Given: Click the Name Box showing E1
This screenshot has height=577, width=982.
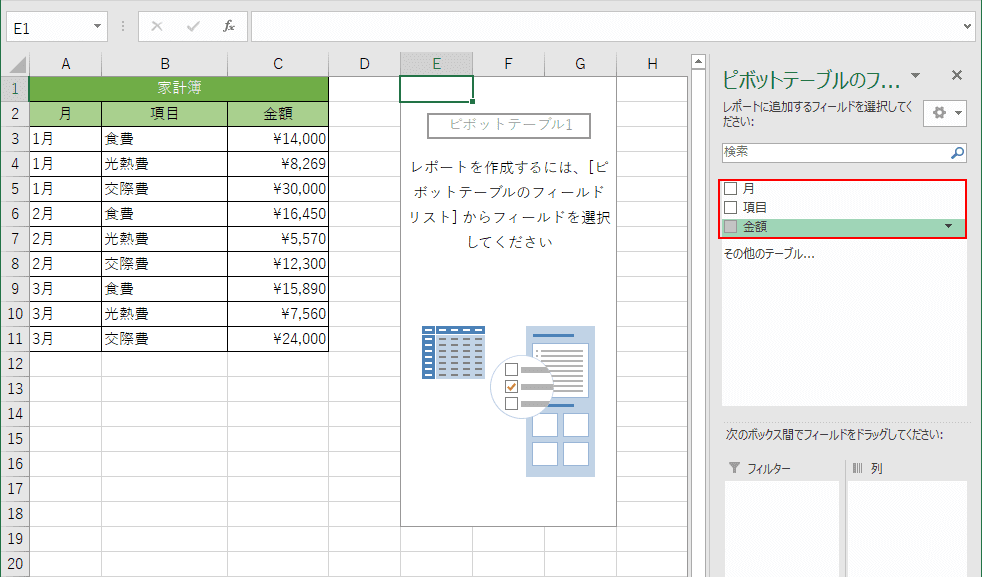Looking at the screenshot, I should click(50, 28).
